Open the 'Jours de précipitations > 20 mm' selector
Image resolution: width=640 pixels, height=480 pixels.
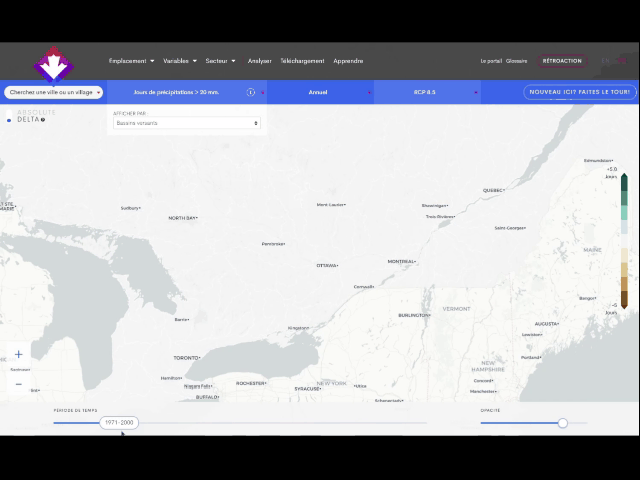[x=187, y=92]
